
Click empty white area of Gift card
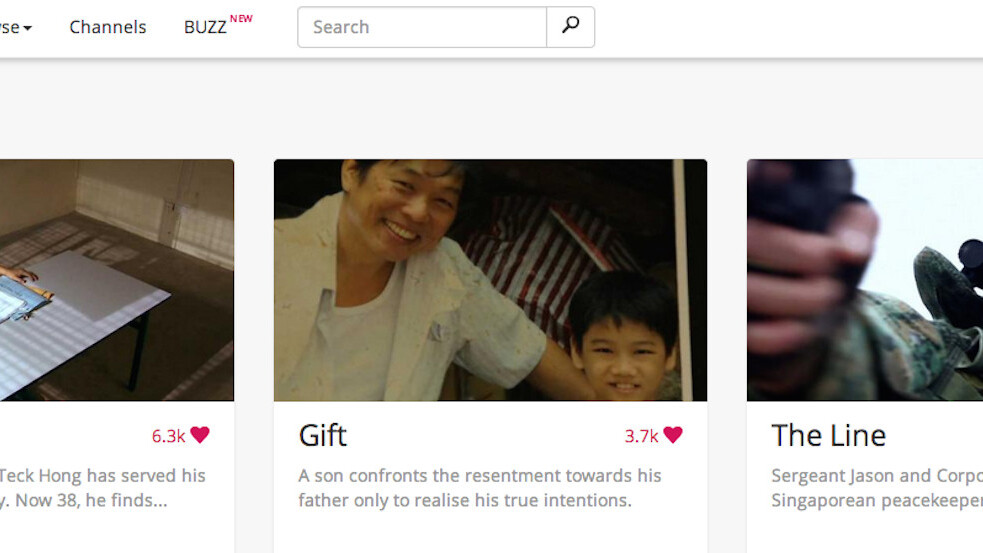tap(490, 535)
